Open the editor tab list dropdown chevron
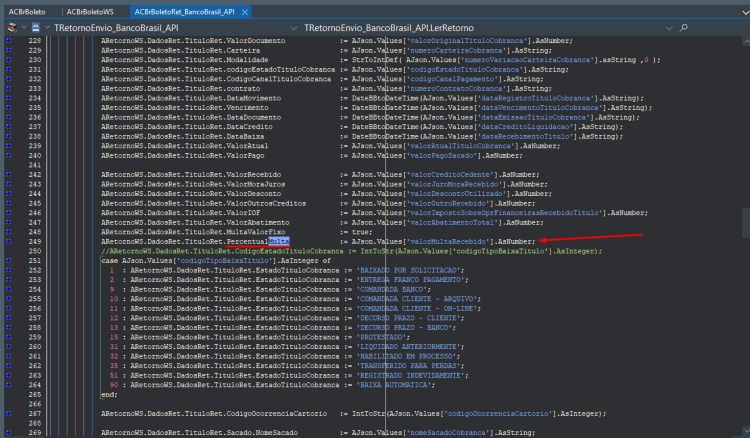This screenshot has width=750, height=438. click(745, 12)
